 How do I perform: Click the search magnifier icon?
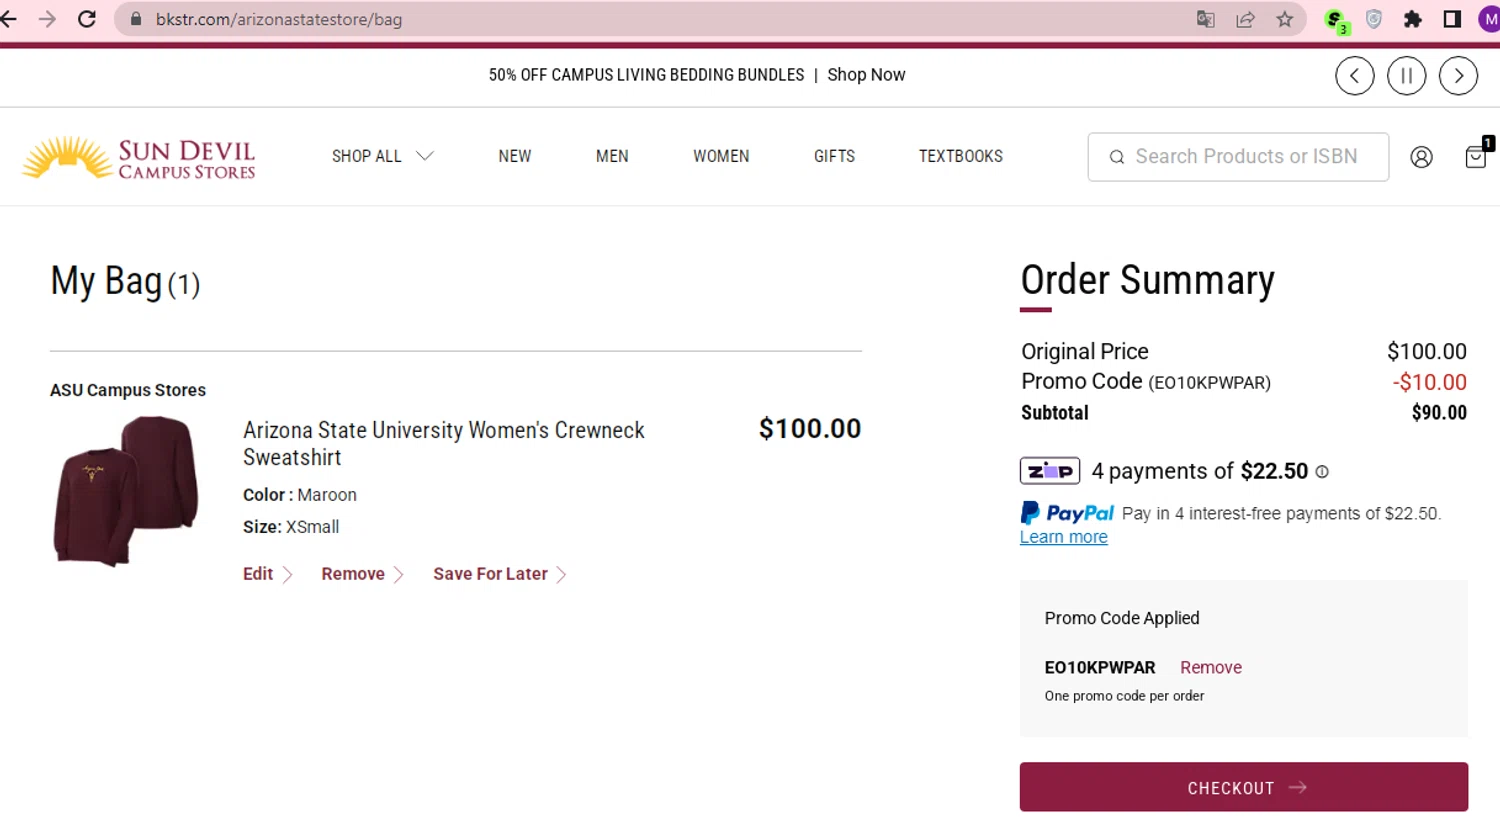pyautogui.click(x=1117, y=157)
